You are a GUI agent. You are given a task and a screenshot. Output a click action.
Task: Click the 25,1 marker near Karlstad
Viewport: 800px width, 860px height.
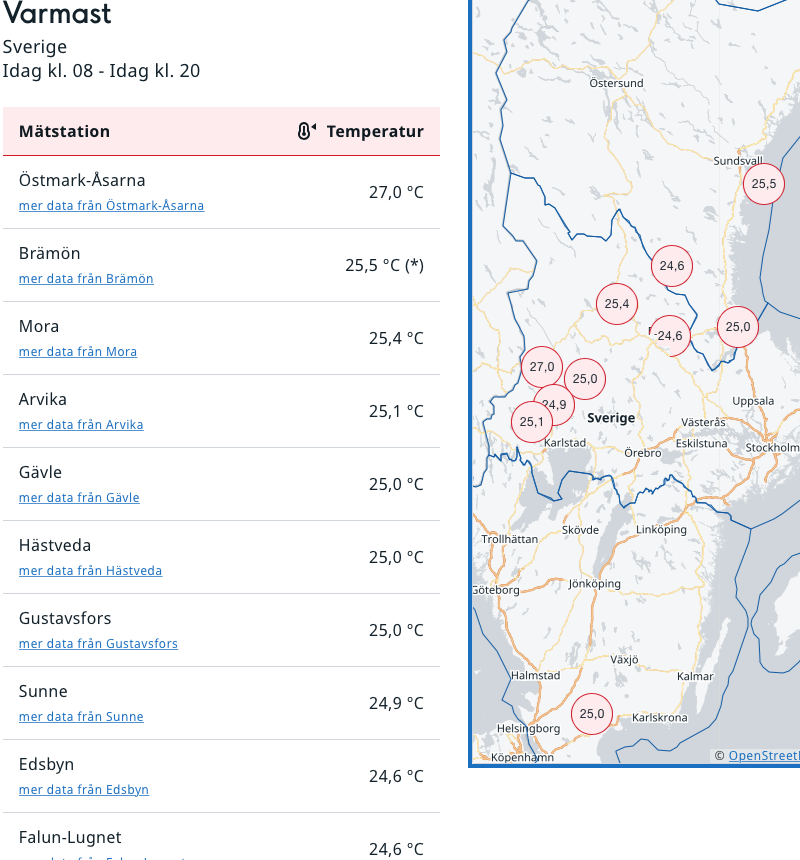(531, 422)
